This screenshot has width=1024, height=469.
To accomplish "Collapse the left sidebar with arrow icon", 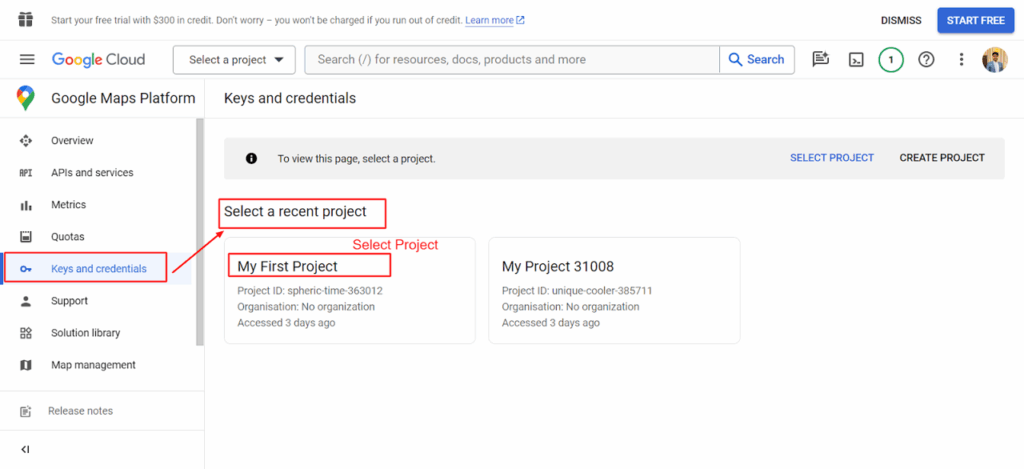I will pyautogui.click(x=26, y=449).
